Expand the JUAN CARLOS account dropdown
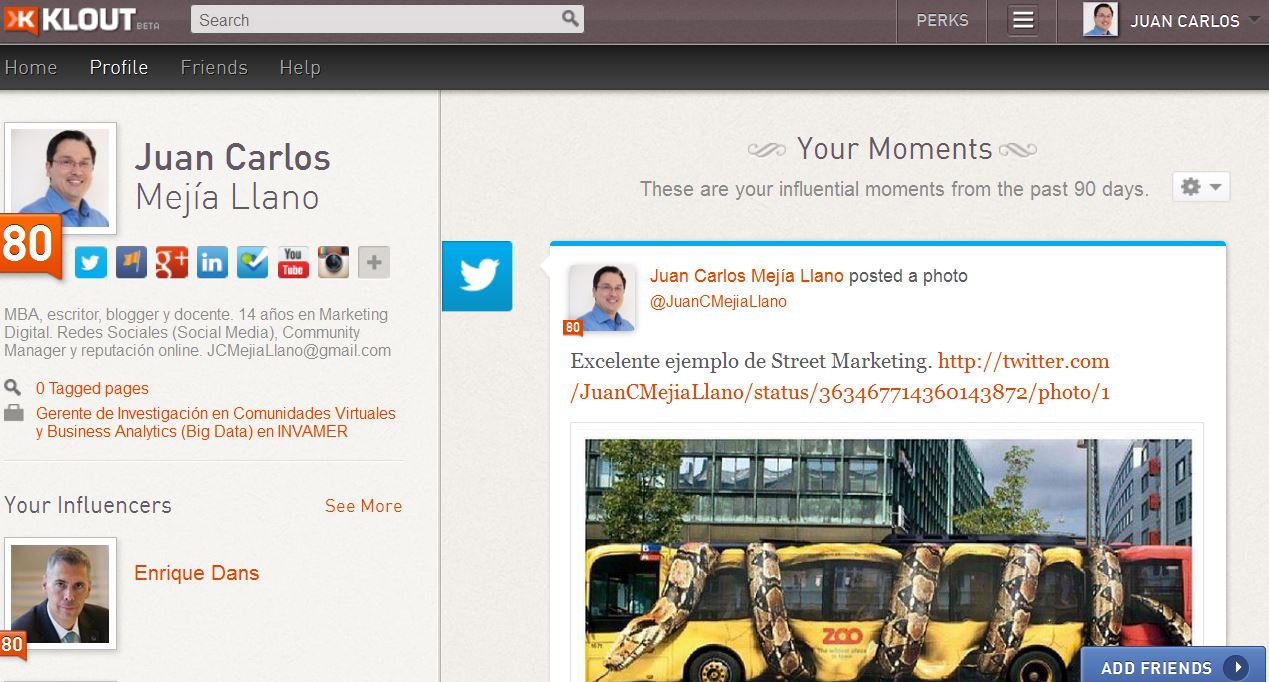Image resolution: width=1269 pixels, height=682 pixels. click(1254, 20)
